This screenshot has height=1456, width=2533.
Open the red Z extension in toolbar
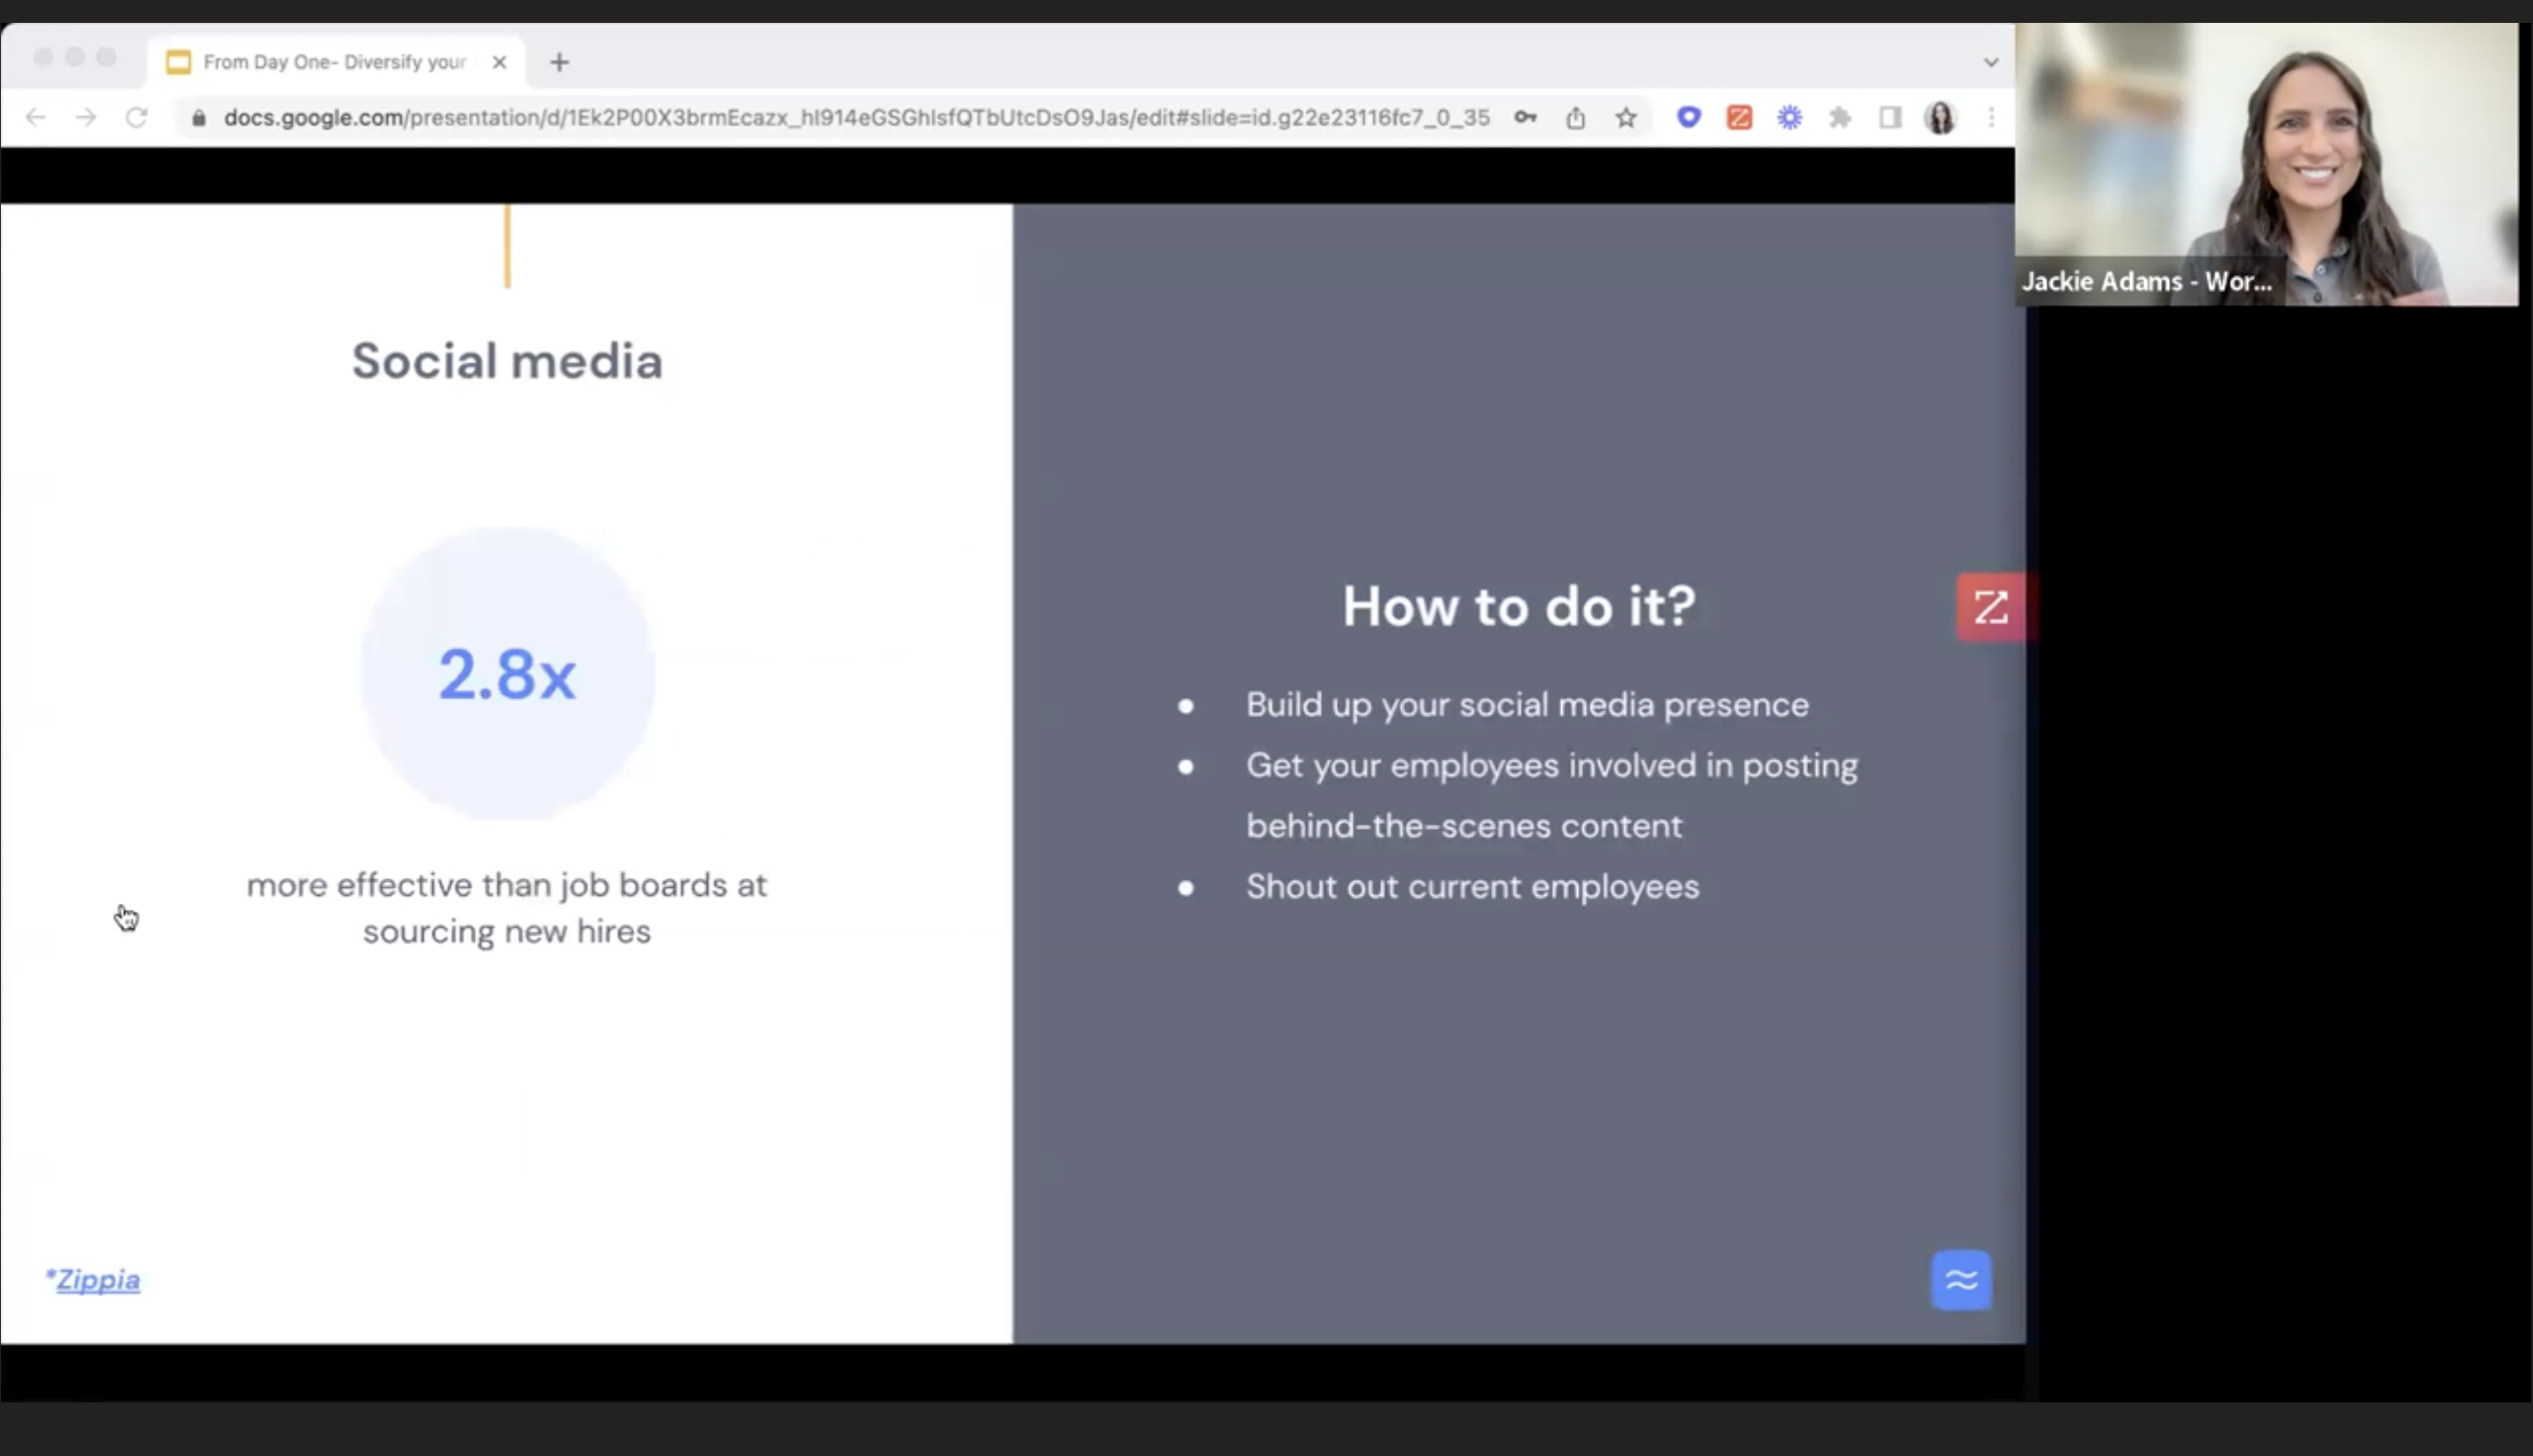coord(1739,118)
